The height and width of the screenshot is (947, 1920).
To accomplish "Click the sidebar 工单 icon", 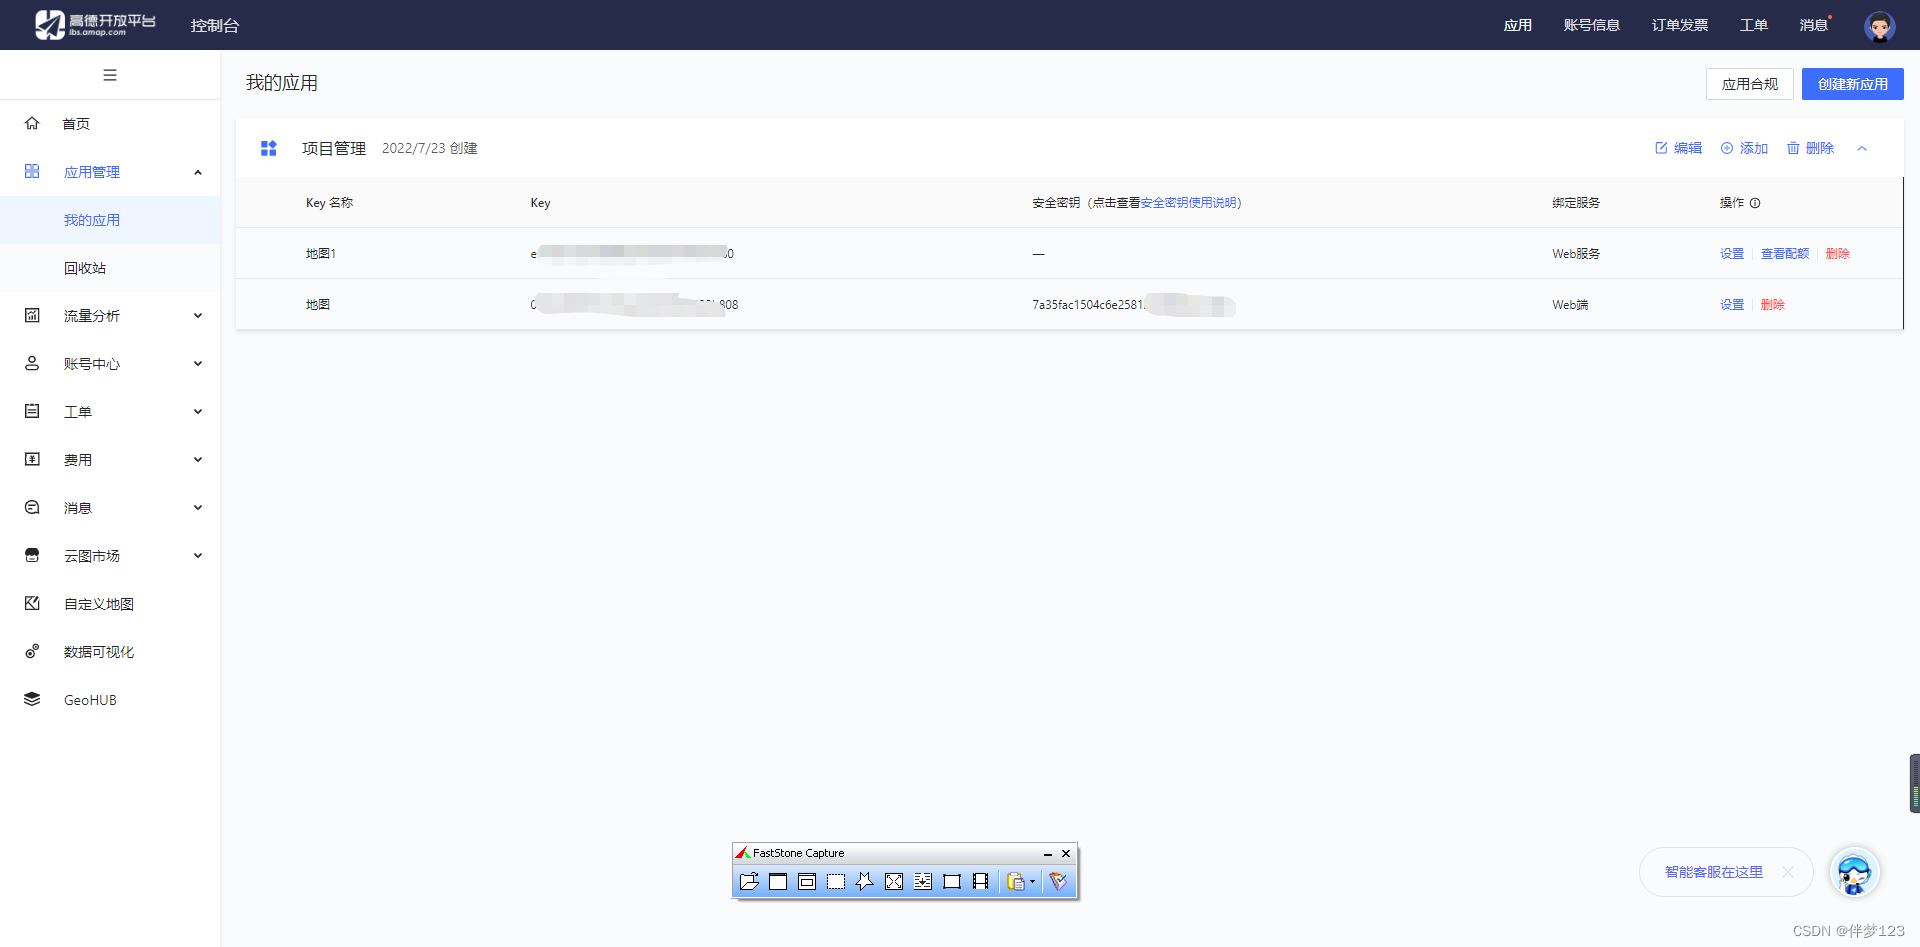I will coord(32,412).
